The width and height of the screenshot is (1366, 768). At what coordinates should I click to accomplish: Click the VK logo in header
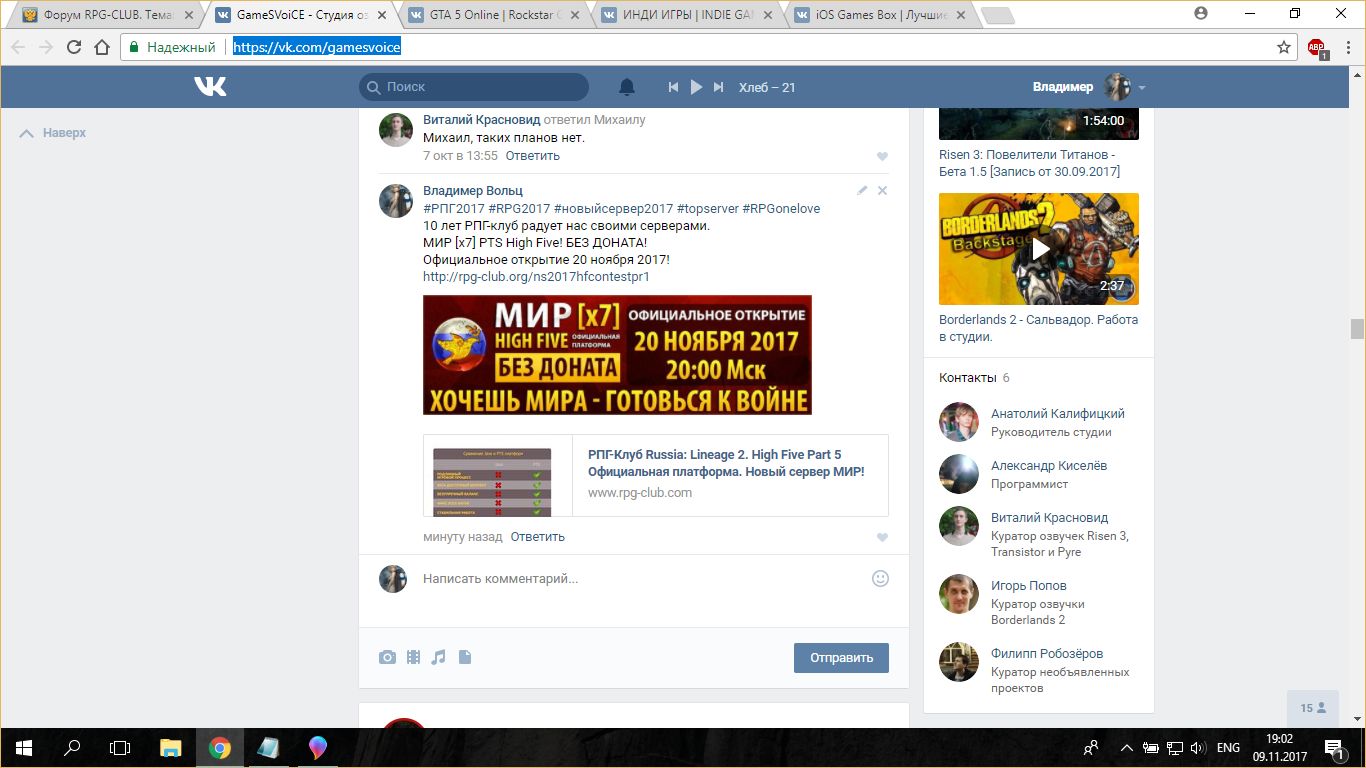pos(210,87)
